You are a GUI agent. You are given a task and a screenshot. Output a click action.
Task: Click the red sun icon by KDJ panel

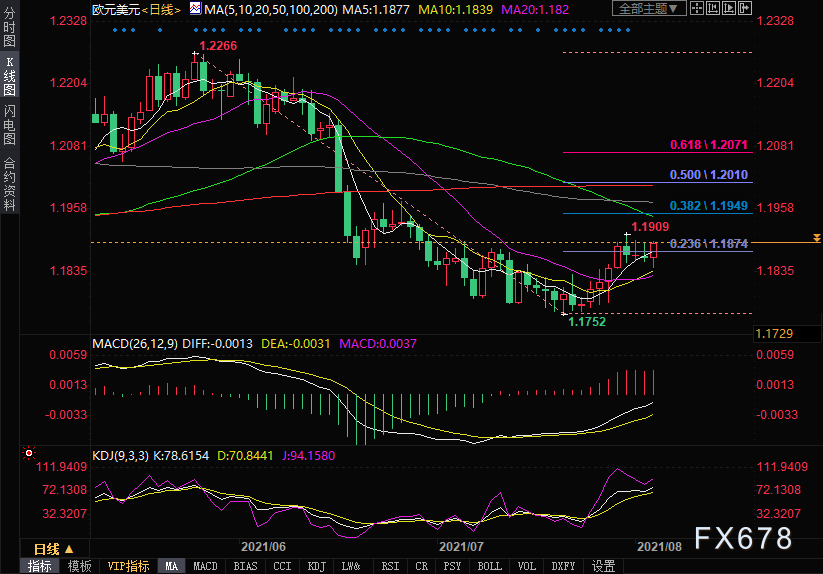pos(29,453)
